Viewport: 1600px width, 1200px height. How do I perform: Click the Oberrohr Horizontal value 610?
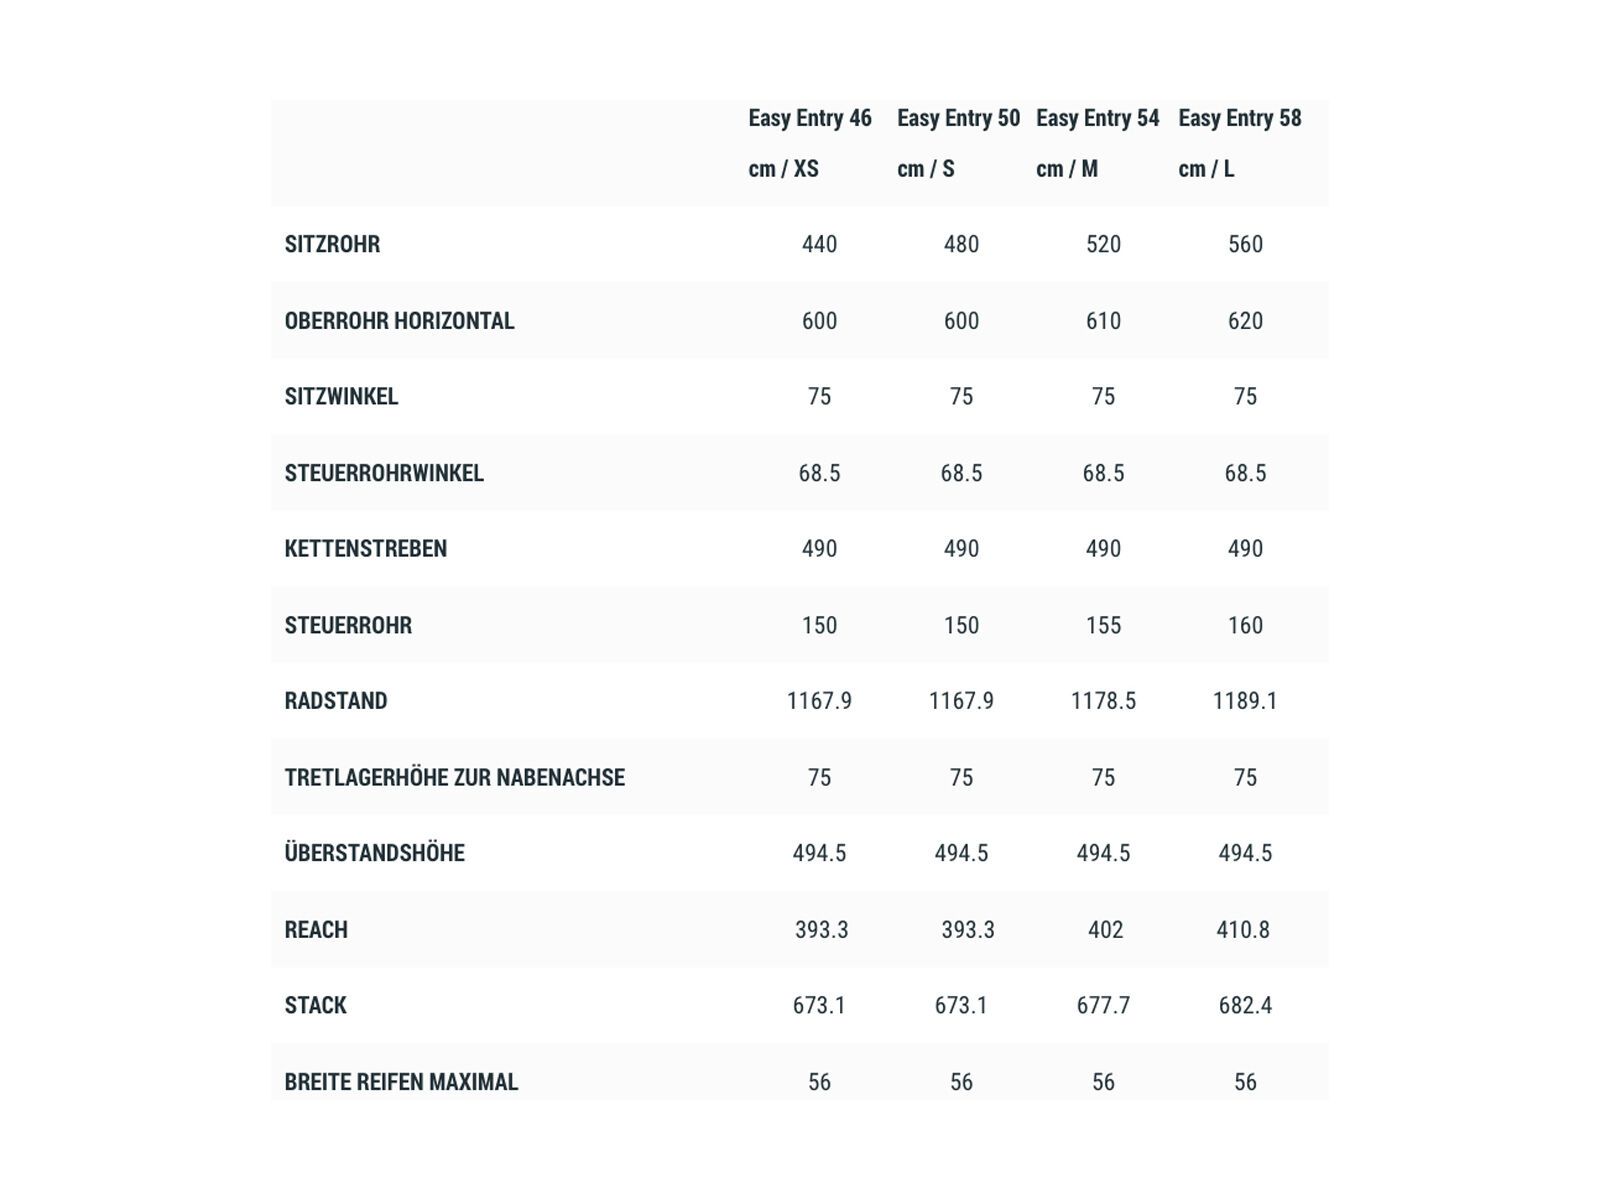pos(1103,321)
